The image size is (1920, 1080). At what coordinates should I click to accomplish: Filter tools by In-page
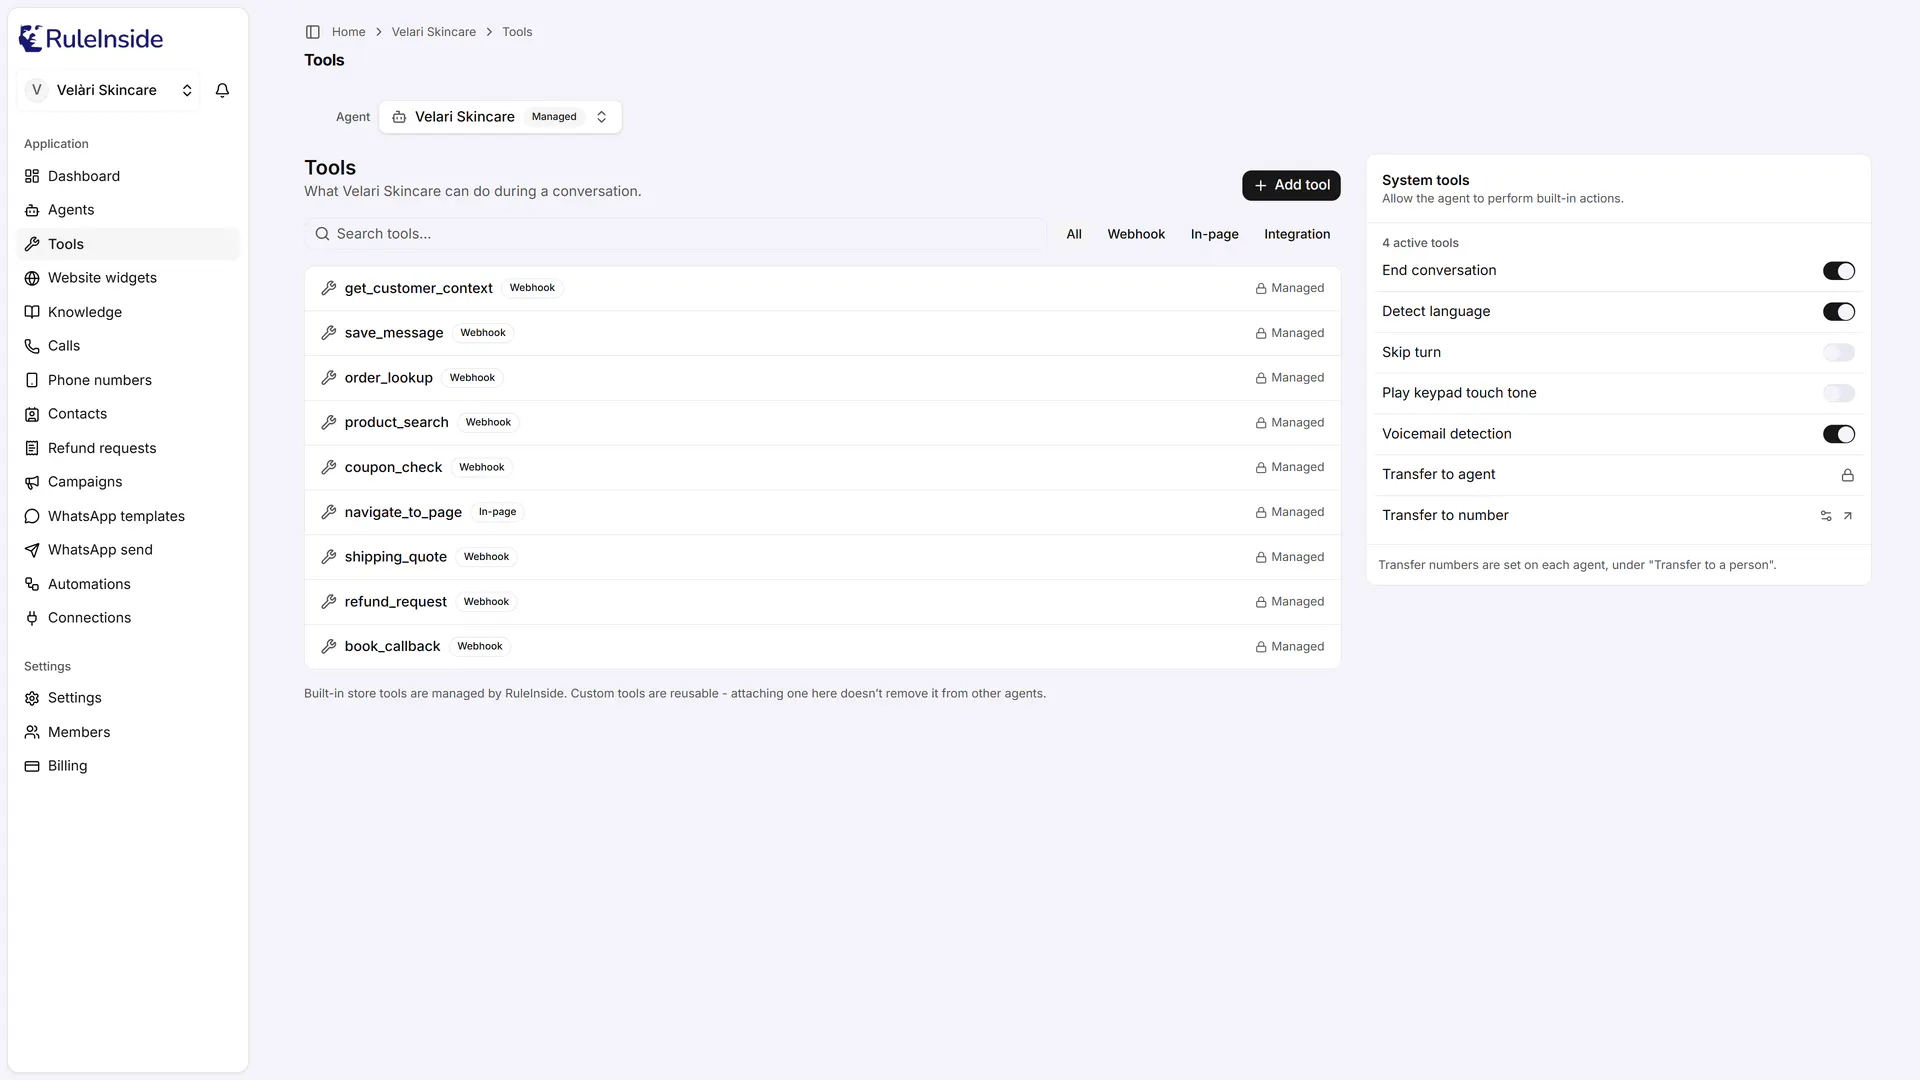tap(1214, 234)
